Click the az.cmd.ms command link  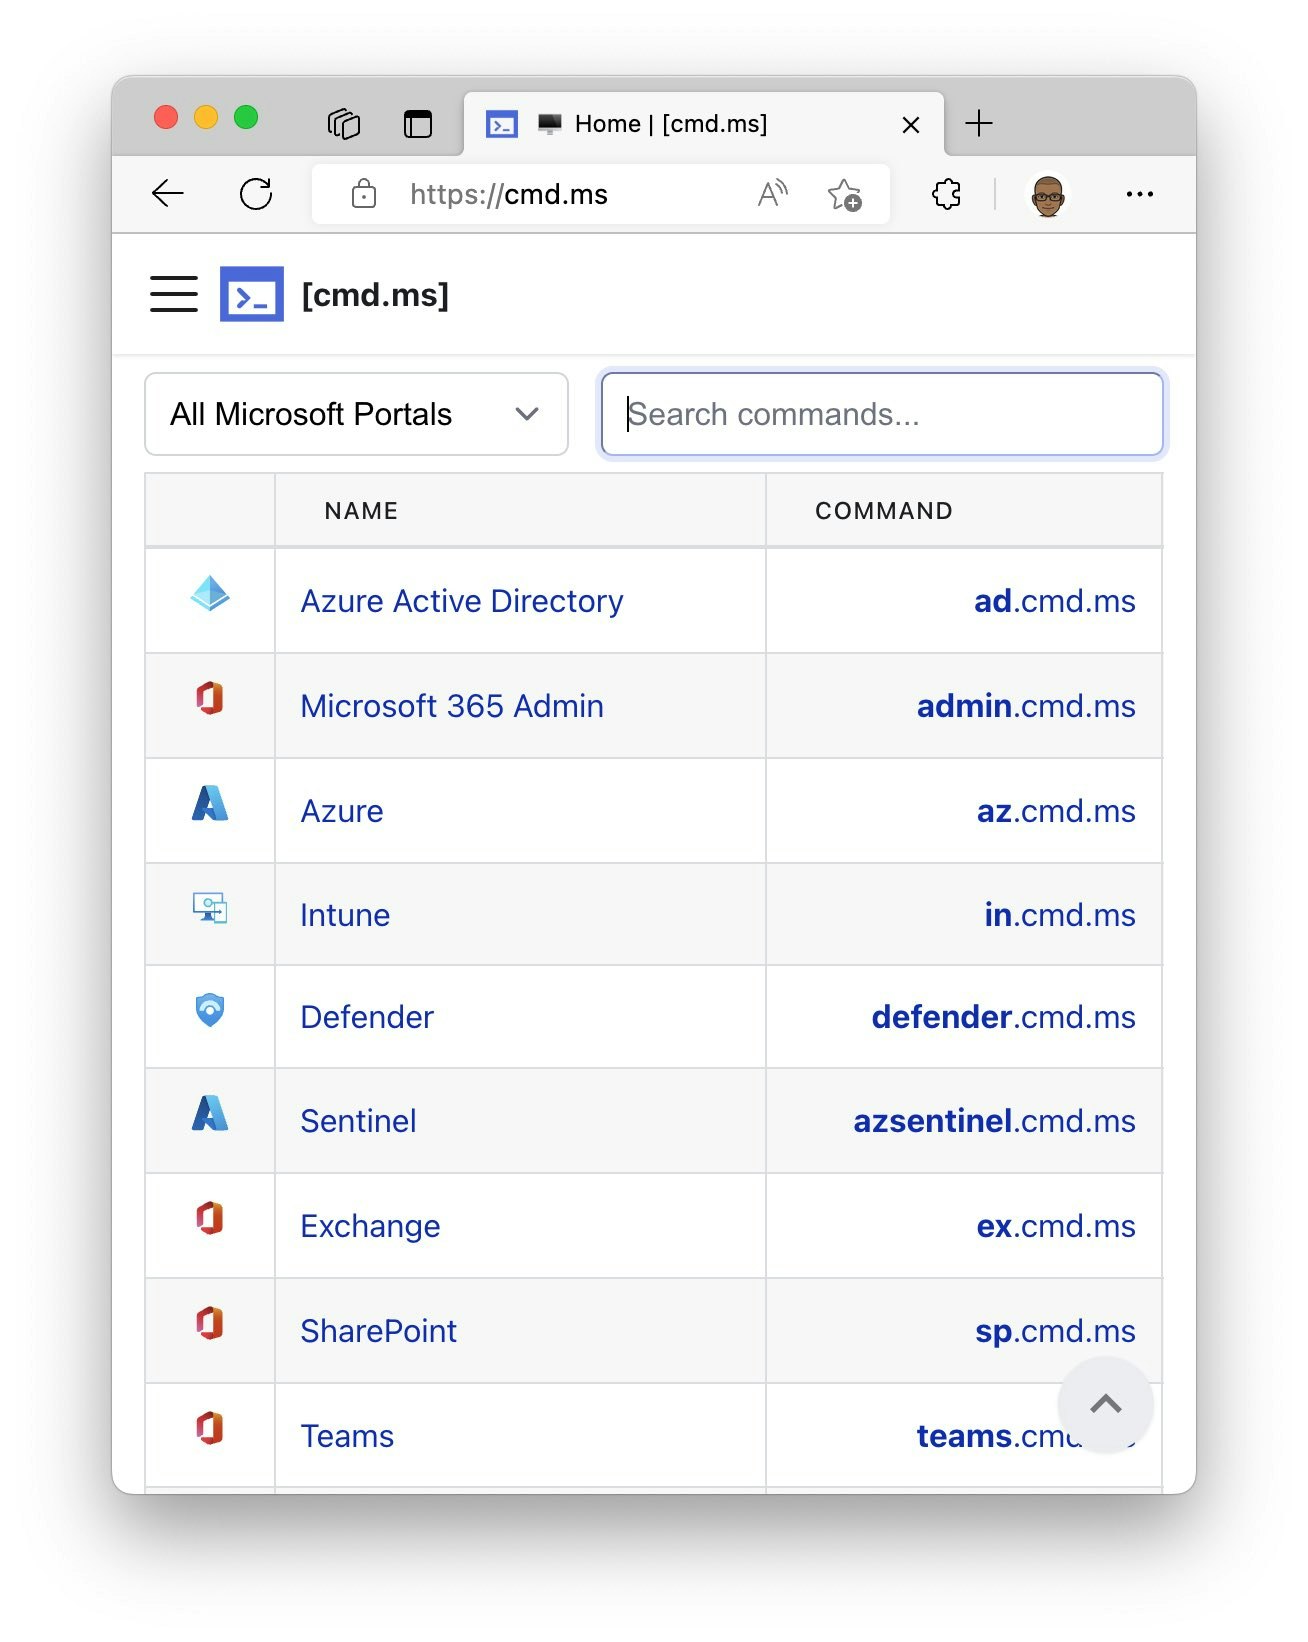(1056, 811)
